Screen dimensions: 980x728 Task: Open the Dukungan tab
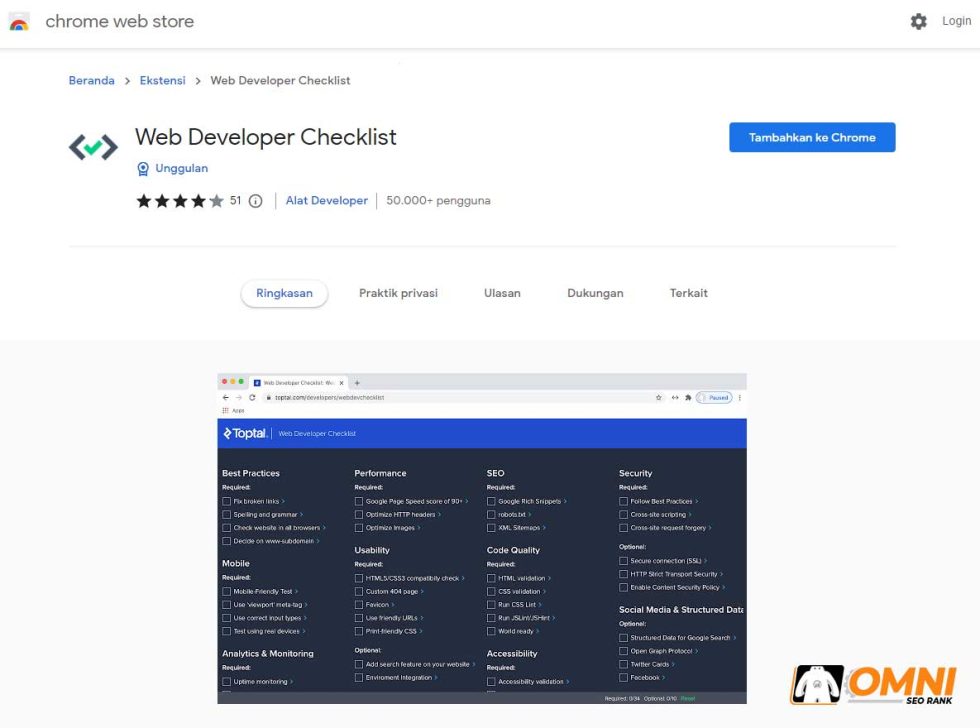[x=595, y=293]
